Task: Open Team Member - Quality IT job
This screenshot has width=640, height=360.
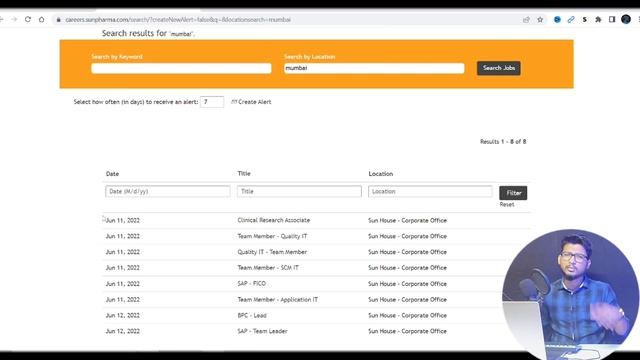Action: tap(272, 236)
